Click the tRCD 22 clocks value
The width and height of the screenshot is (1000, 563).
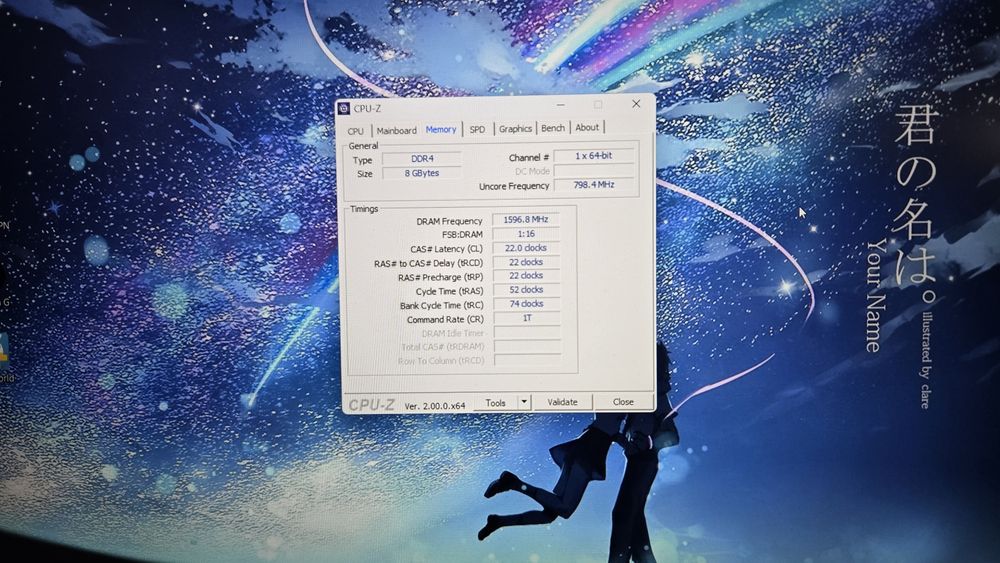(526, 262)
